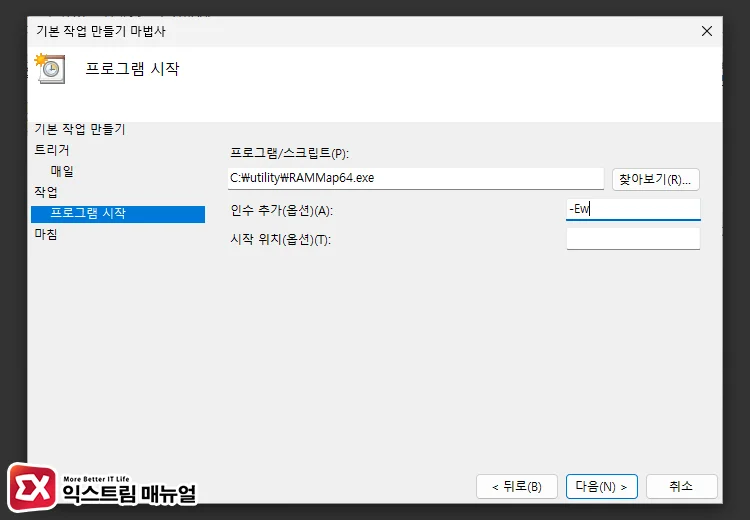750x520 pixels.
Task: Click the 프로그램 시작 header title
Action: tap(132, 69)
